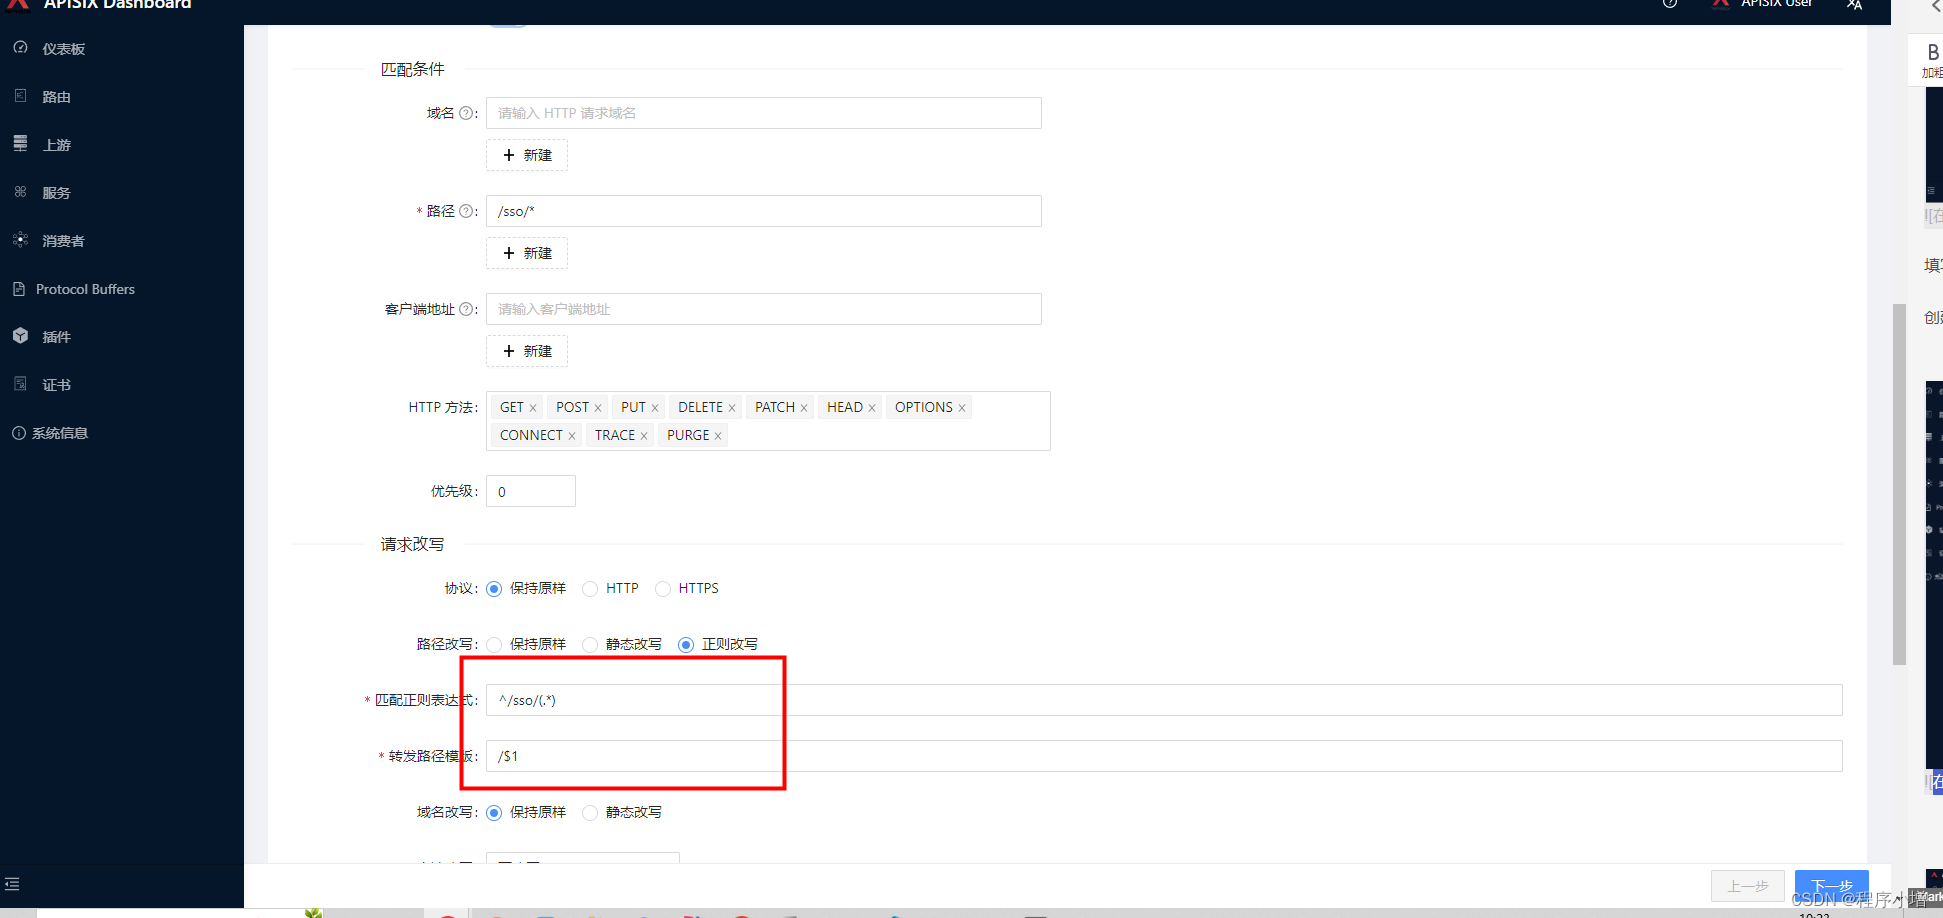Select HTTPS protocol radio button
Image resolution: width=1943 pixels, height=918 pixels.
tap(663, 589)
